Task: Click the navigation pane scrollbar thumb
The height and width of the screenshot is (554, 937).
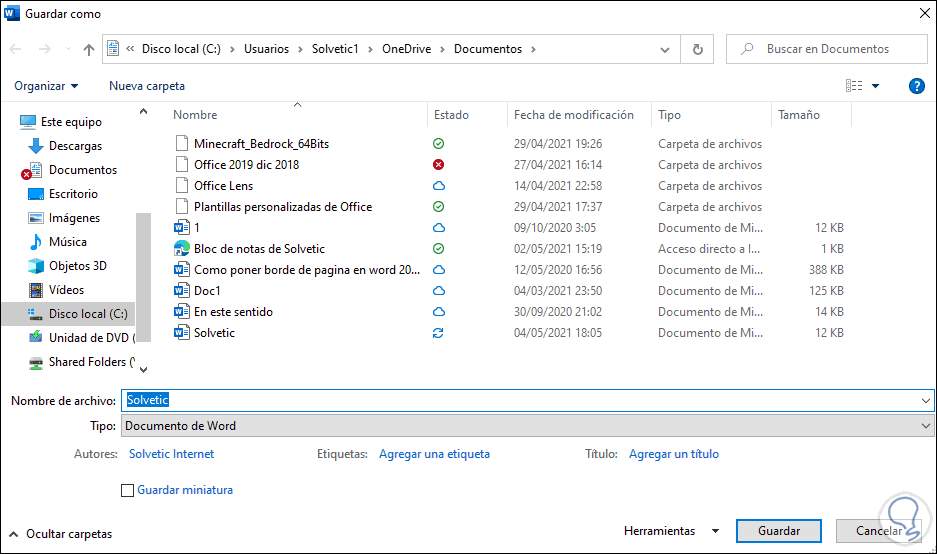Action: (x=143, y=277)
